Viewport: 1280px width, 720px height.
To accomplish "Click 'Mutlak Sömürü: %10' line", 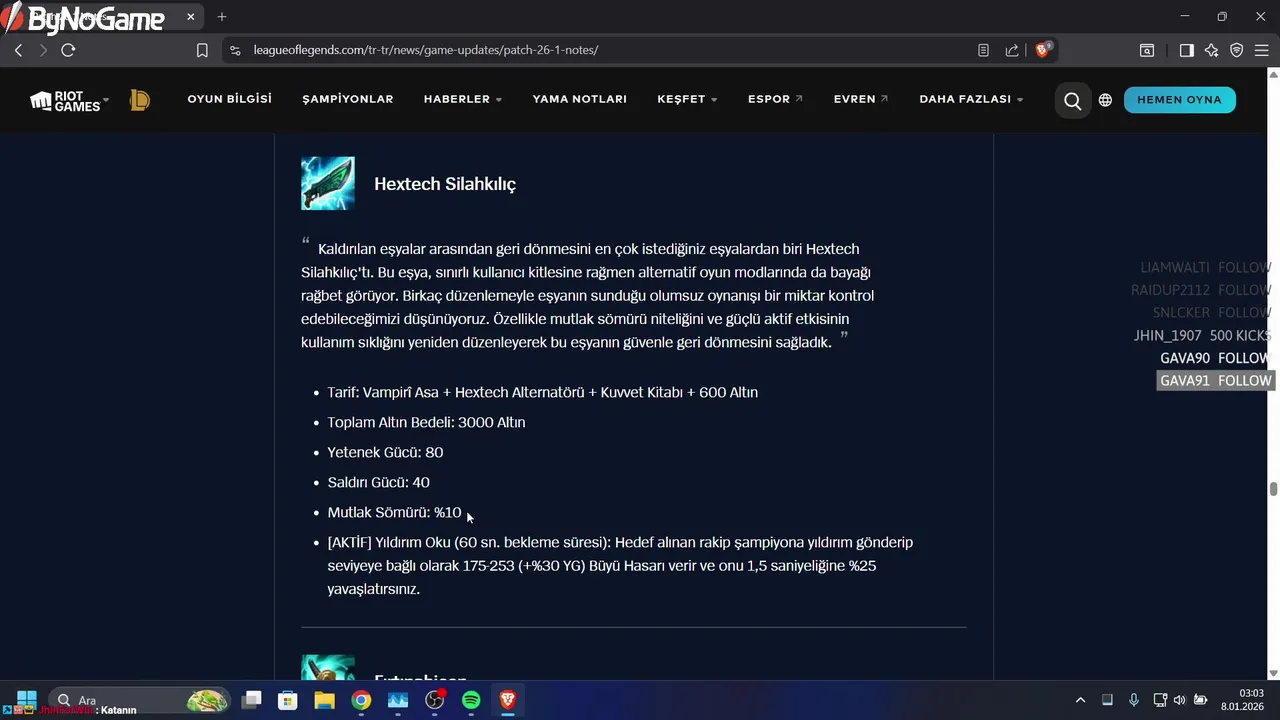I will click(x=394, y=512).
